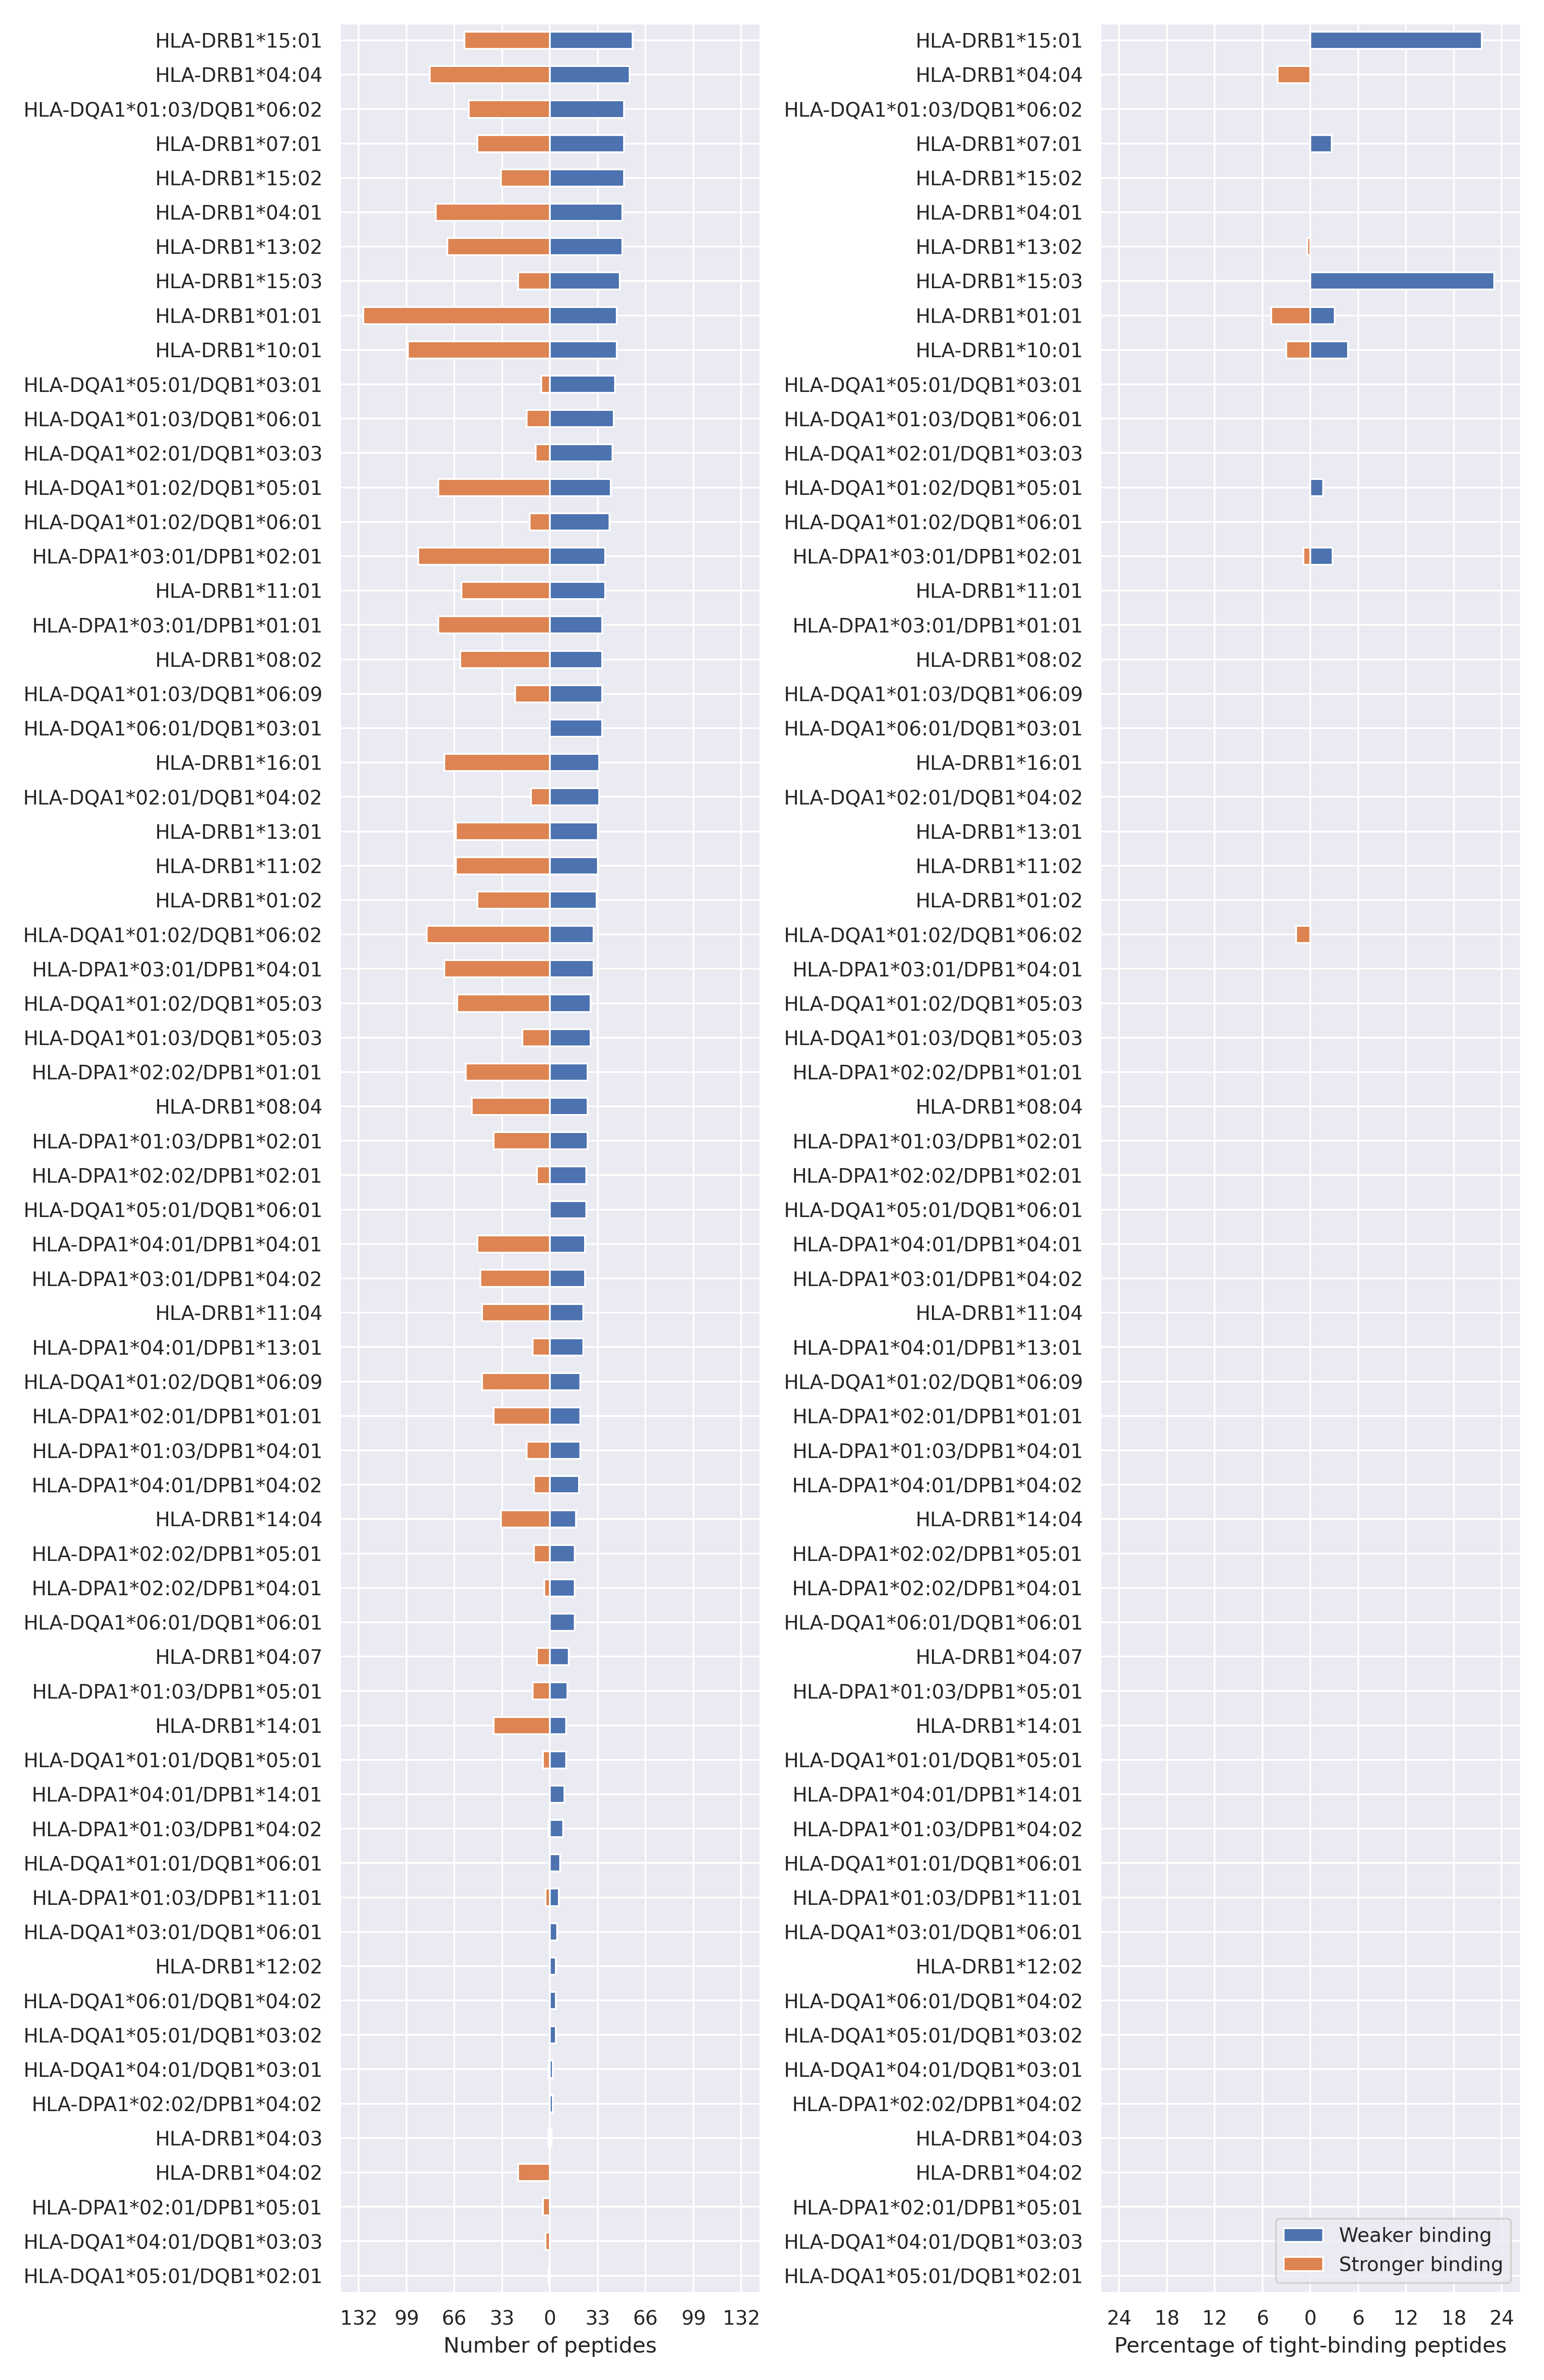This screenshot has width=1544, height=2380.
Task: Click blue HLA-DRB1*15:03 bar in Percentage chart
Action: pos(1402,281)
